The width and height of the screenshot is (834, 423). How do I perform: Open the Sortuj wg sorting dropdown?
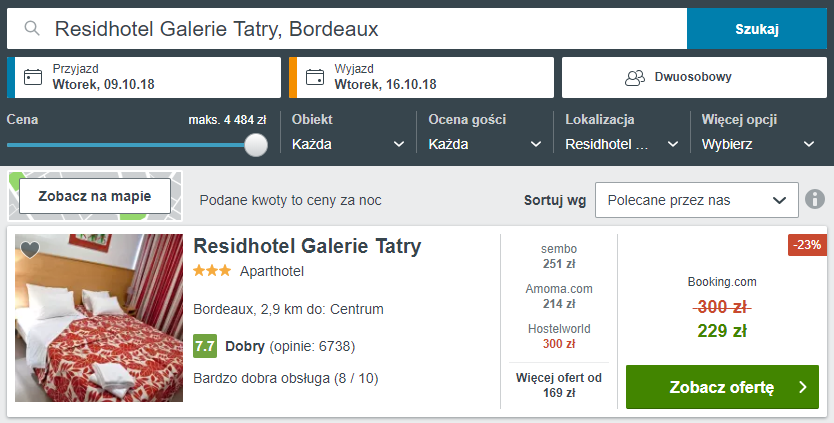696,200
